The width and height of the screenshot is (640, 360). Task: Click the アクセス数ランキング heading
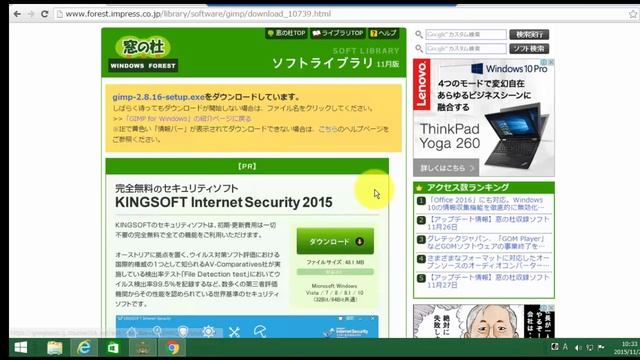click(468, 187)
